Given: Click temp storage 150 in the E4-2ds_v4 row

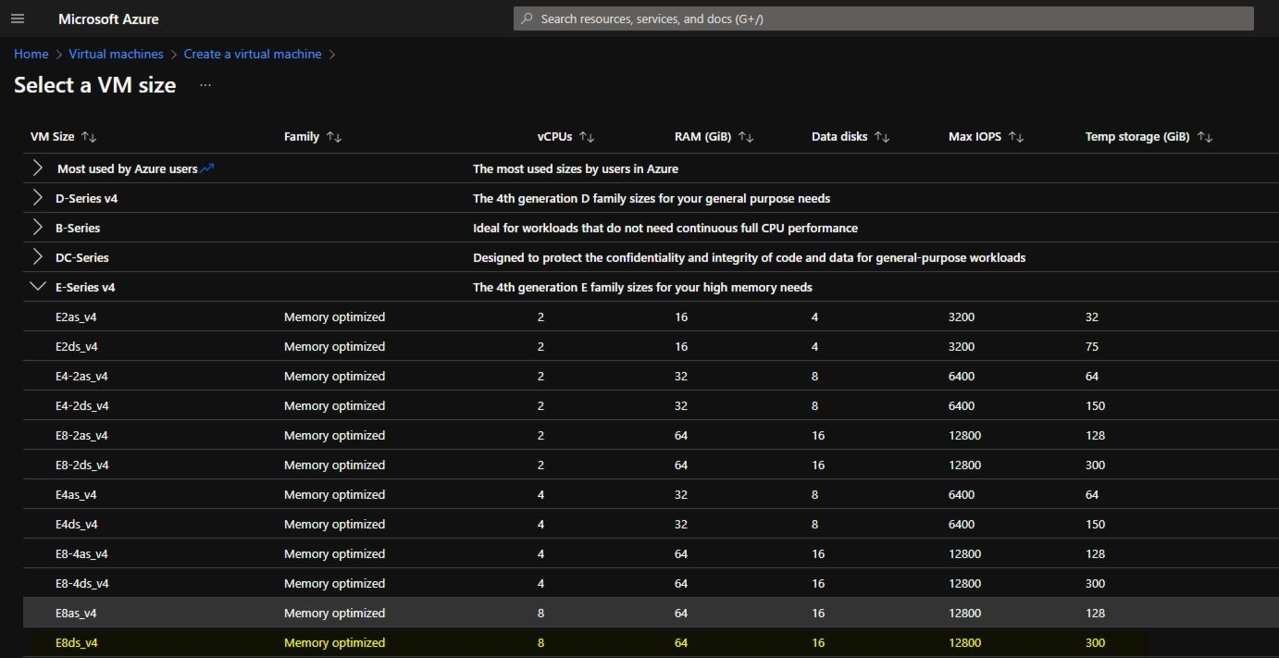Looking at the screenshot, I should [1095, 406].
